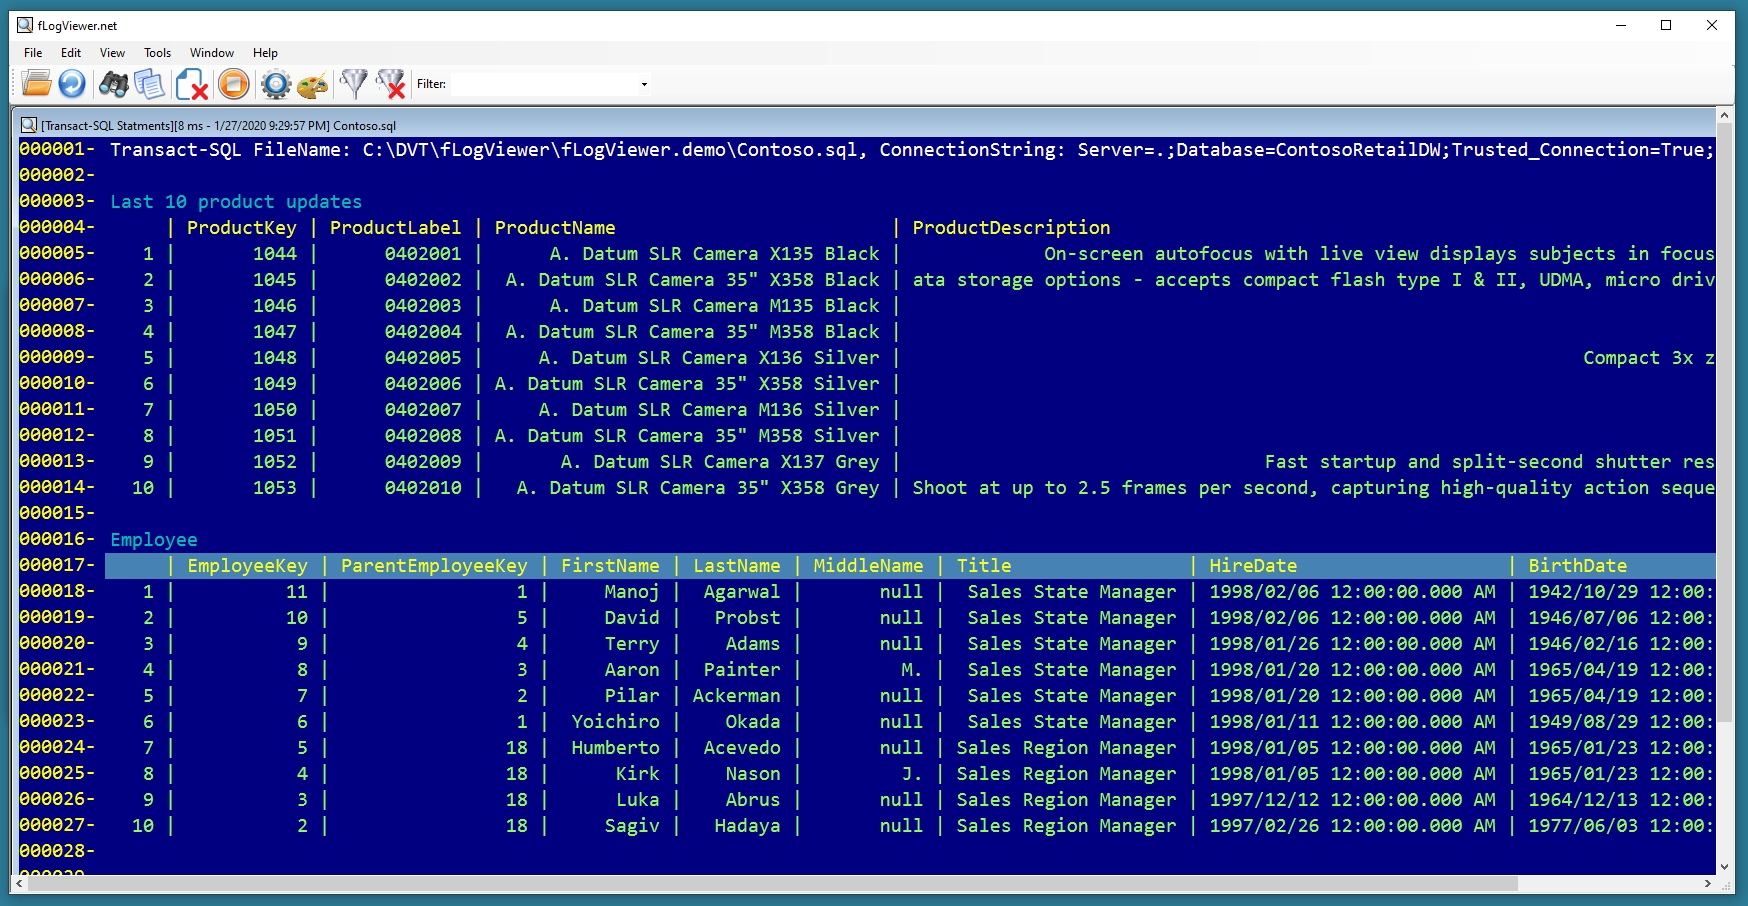Open settings with the gear icon
1748x906 pixels.
coord(276,84)
